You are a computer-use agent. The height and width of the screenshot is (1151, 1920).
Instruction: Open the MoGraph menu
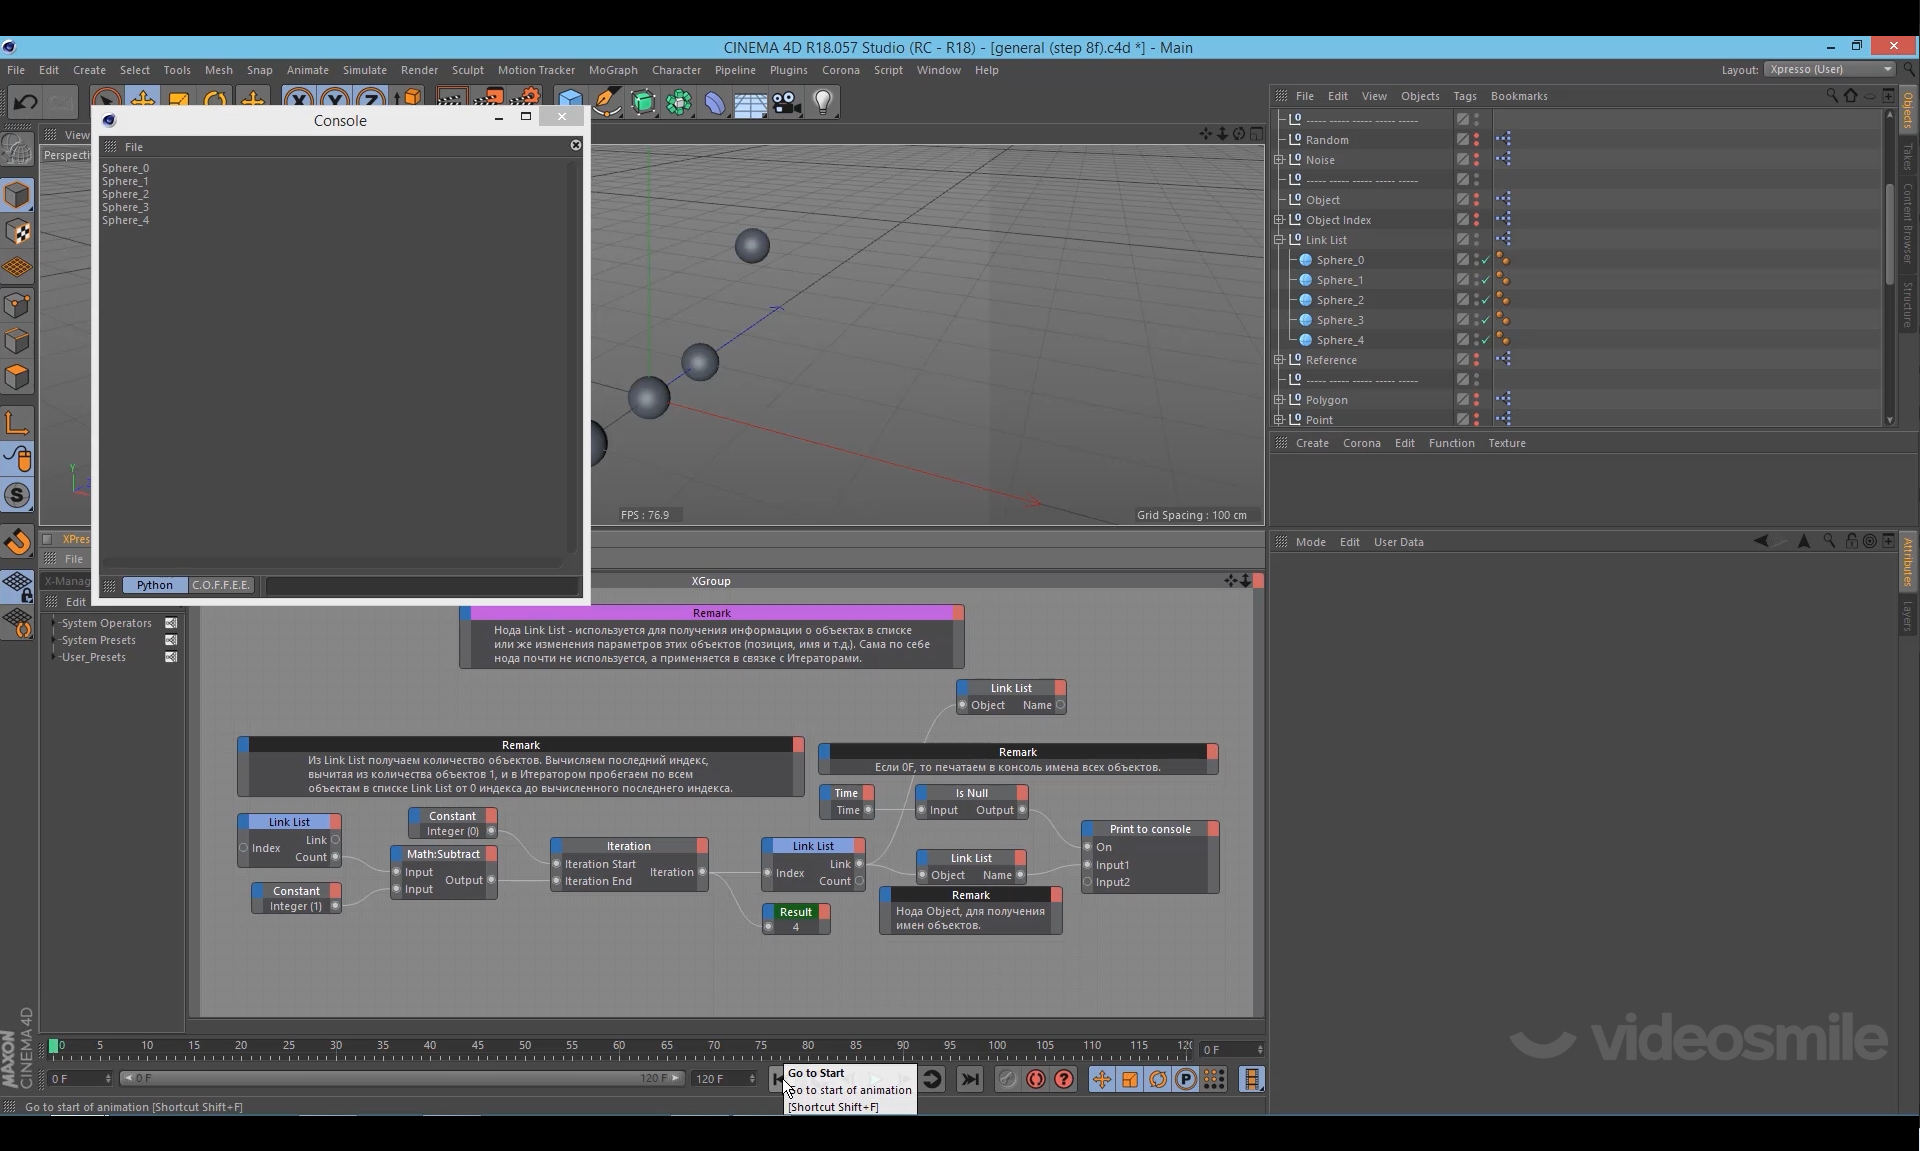(612, 70)
